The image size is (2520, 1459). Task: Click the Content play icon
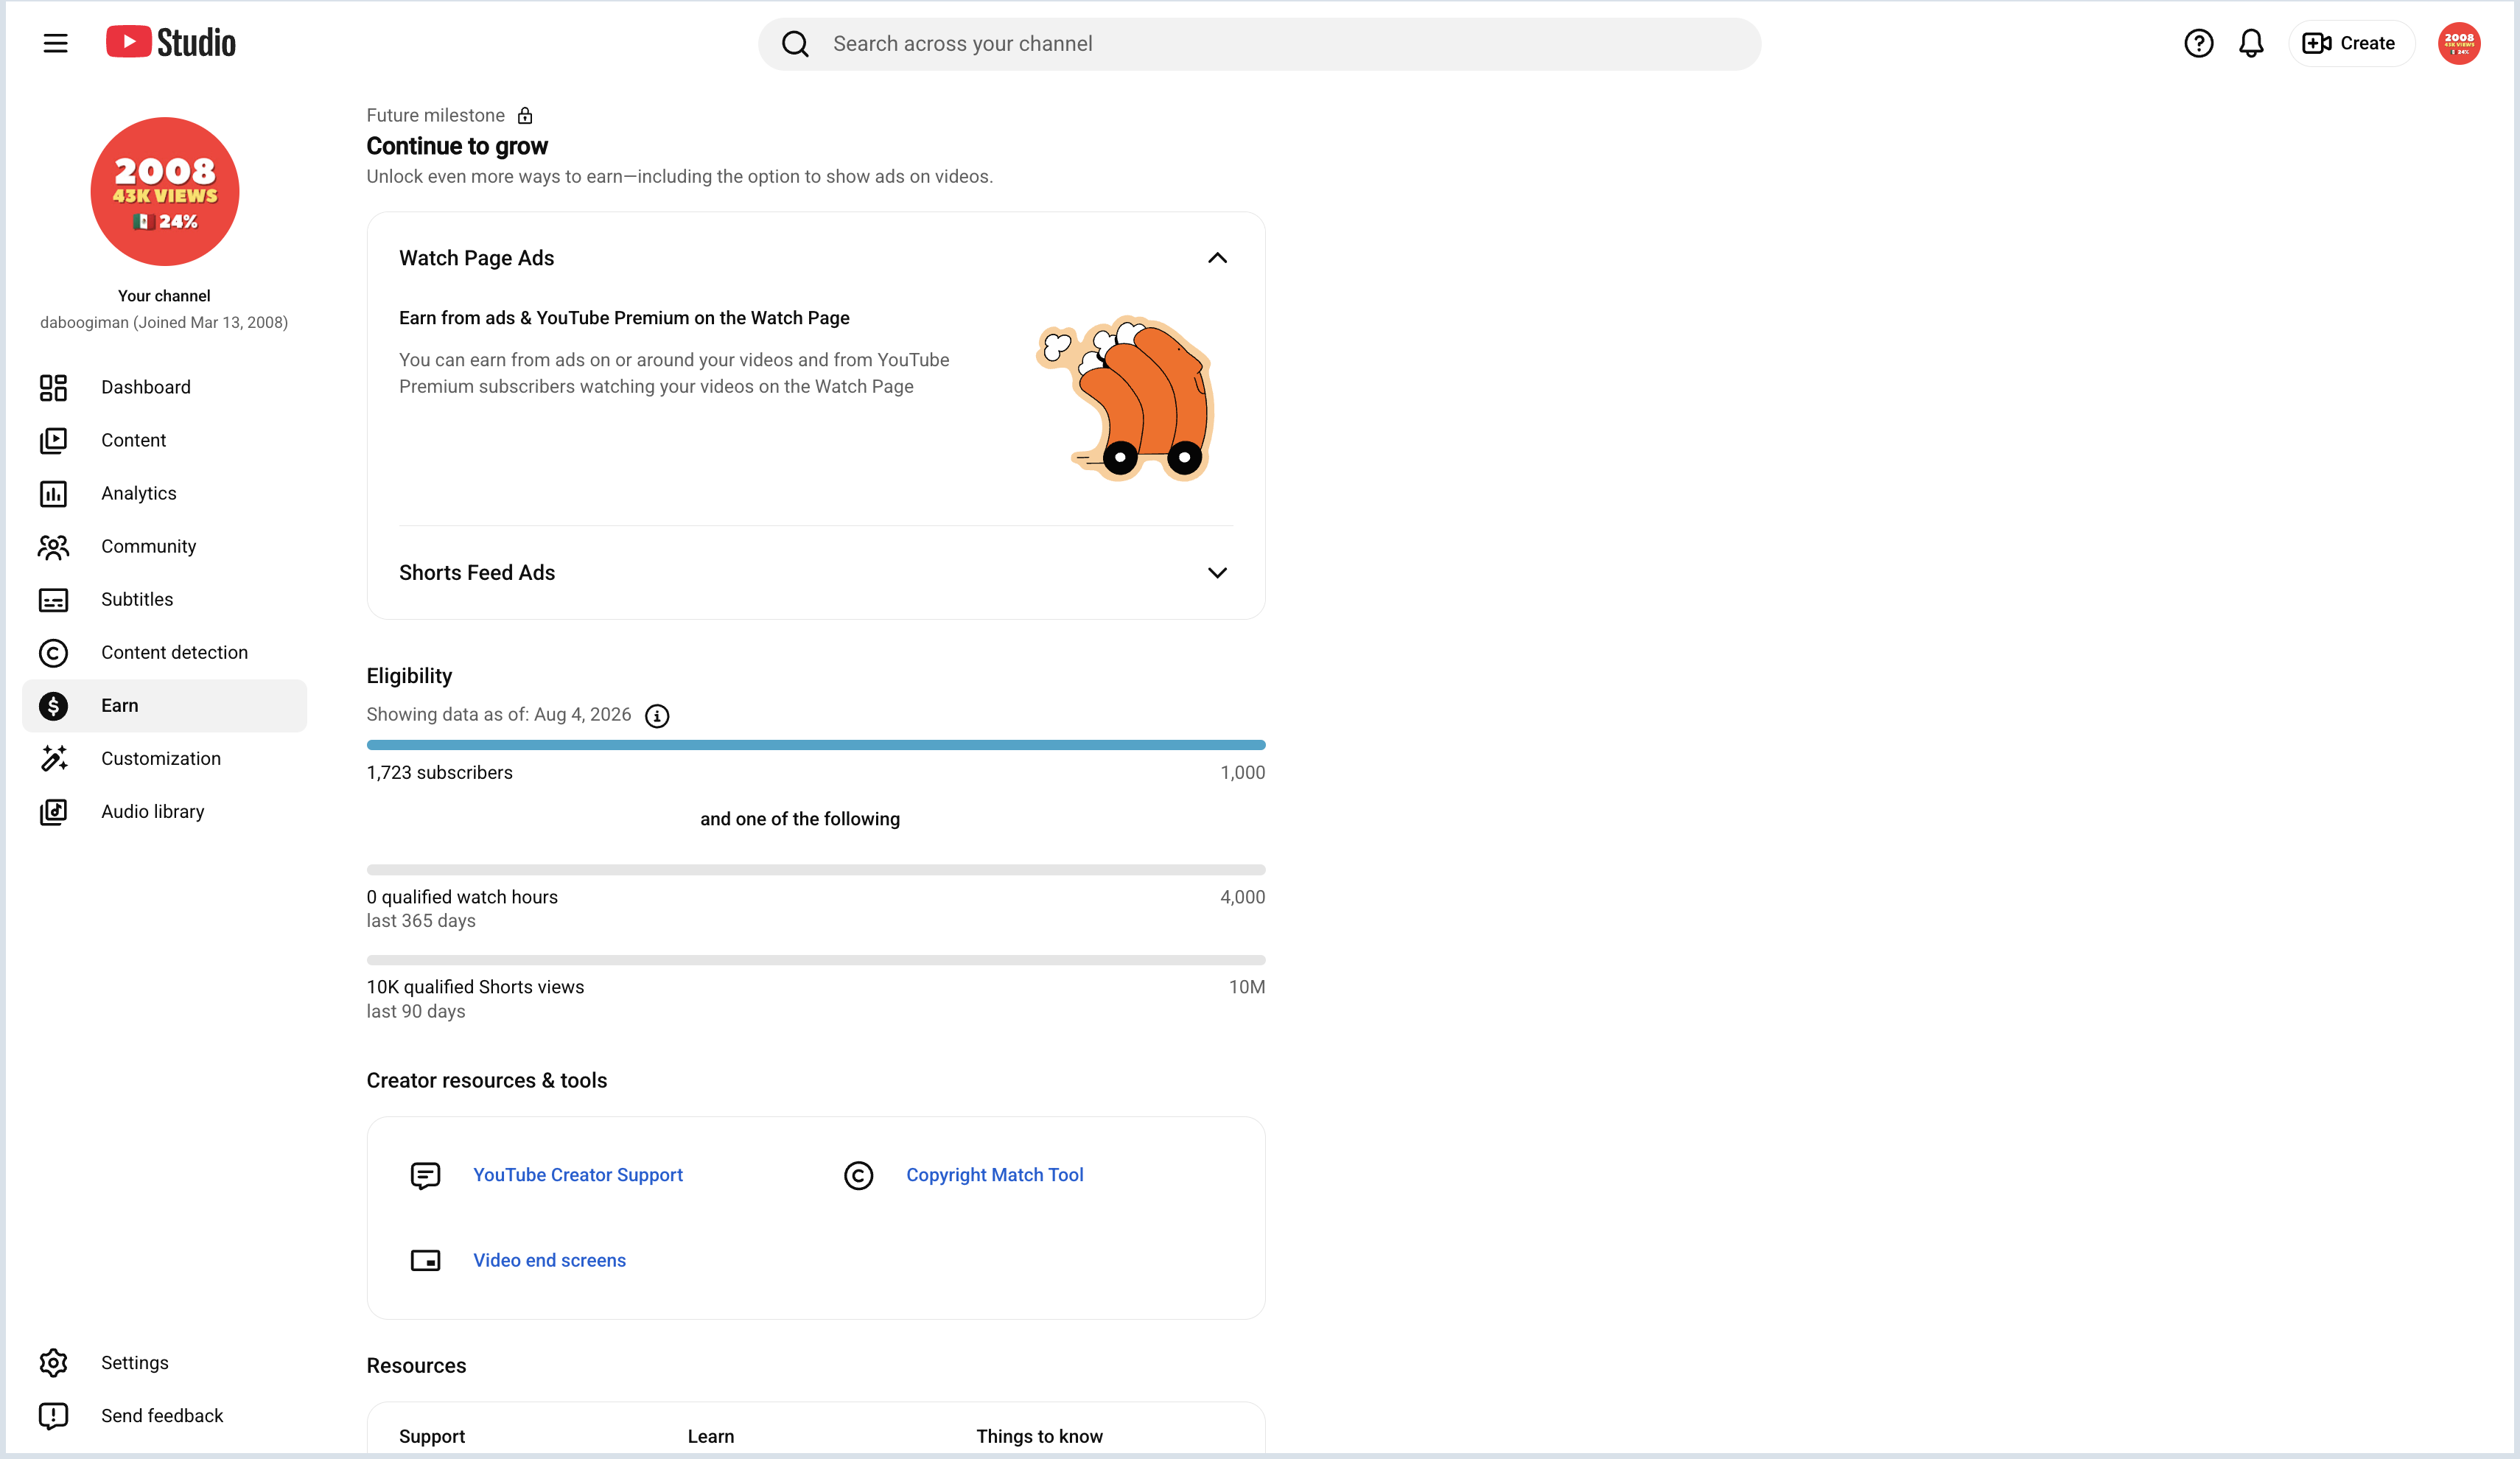coord(53,440)
